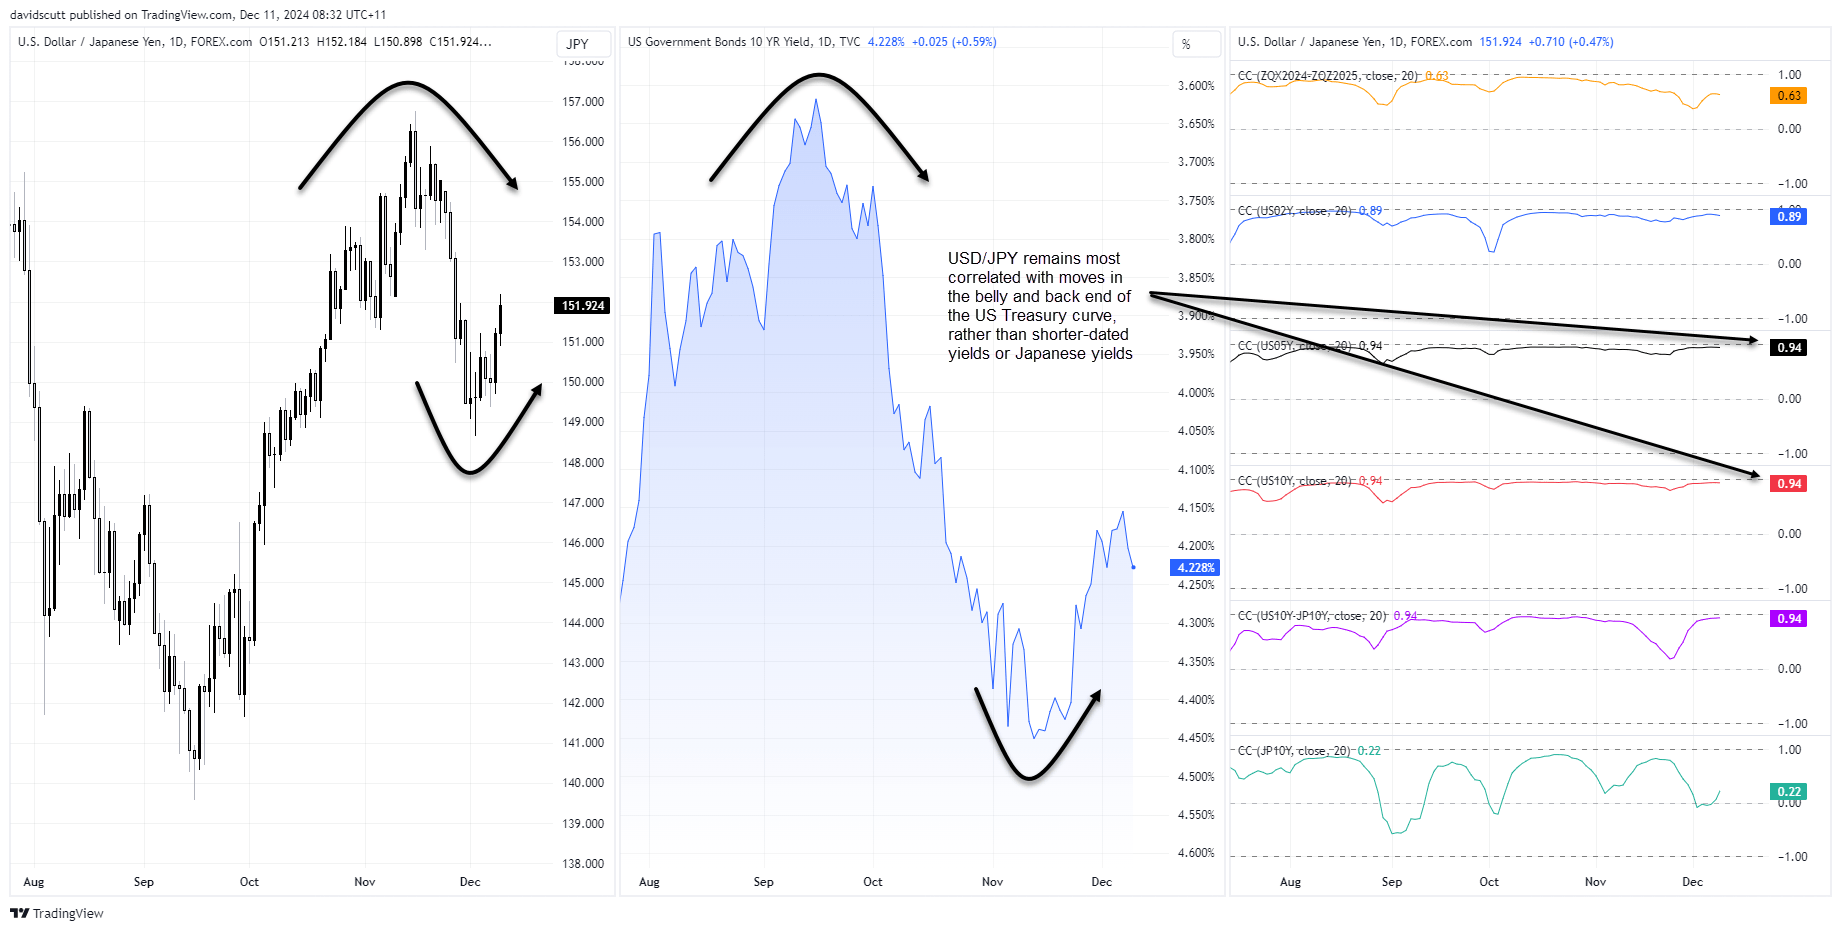Click the orange 0.63 correlation badge
Screen dimensions: 1841x931
click(x=1788, y=96)
